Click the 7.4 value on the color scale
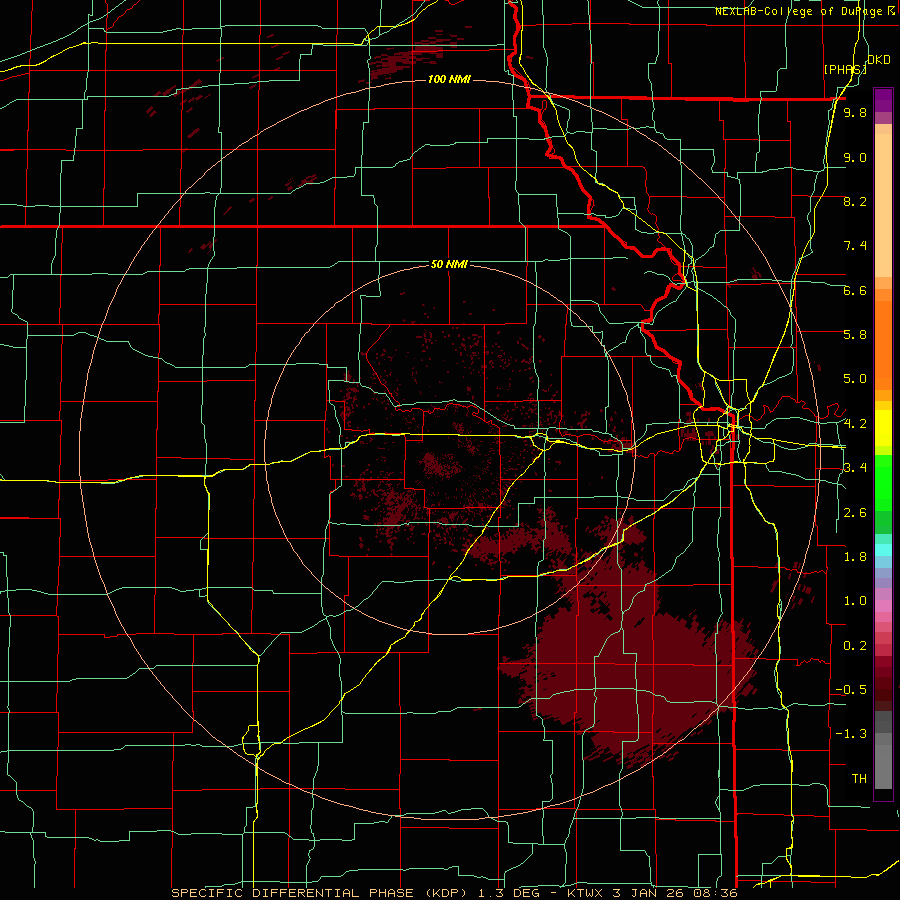This screenshot has height=900, width=900. 855,246
